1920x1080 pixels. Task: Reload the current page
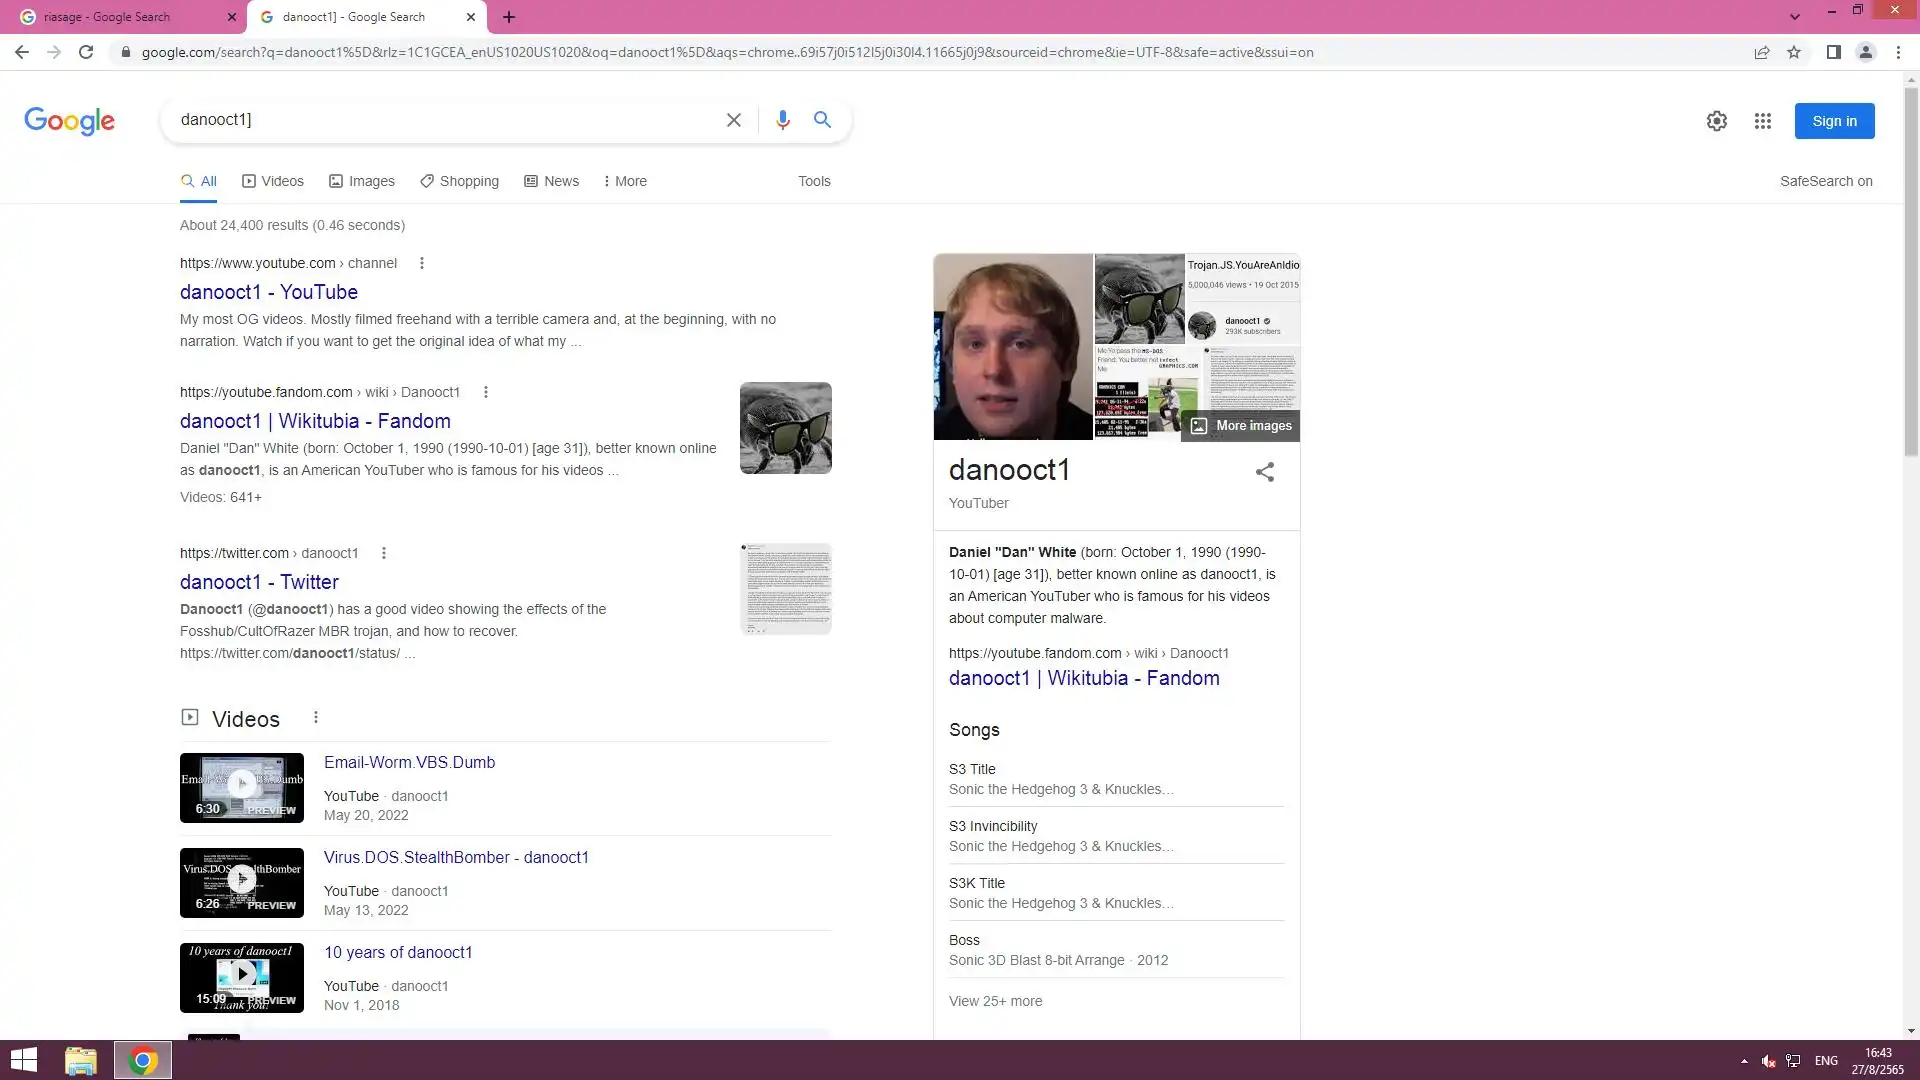pyautogui.click(x=86, y=52)
